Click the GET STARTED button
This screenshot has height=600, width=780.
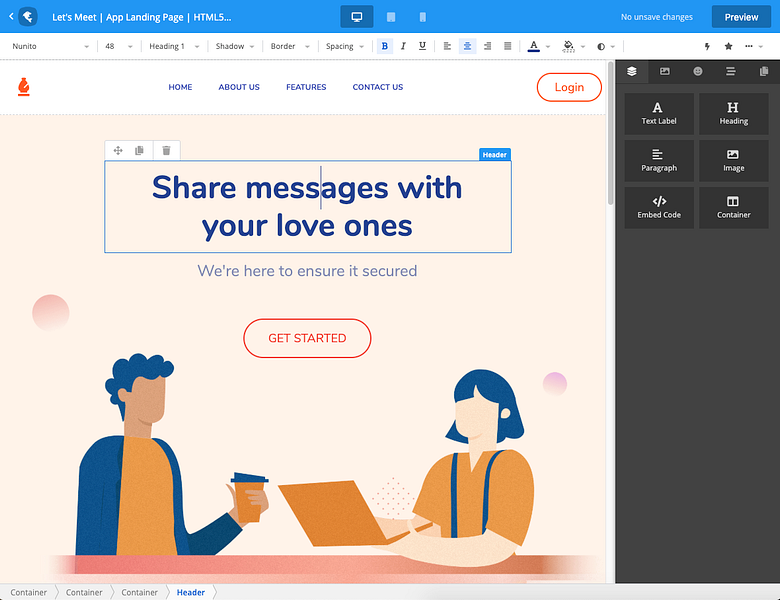[307, 338]
